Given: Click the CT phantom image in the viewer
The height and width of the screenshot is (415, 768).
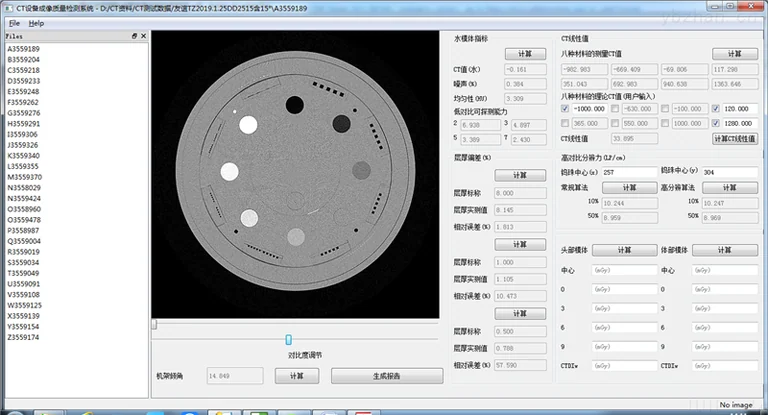Looking at the screenshot, I should coord(295,174).
